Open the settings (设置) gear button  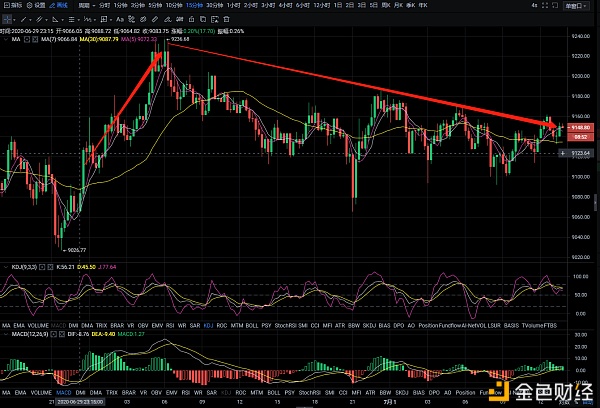coord(36,5)
